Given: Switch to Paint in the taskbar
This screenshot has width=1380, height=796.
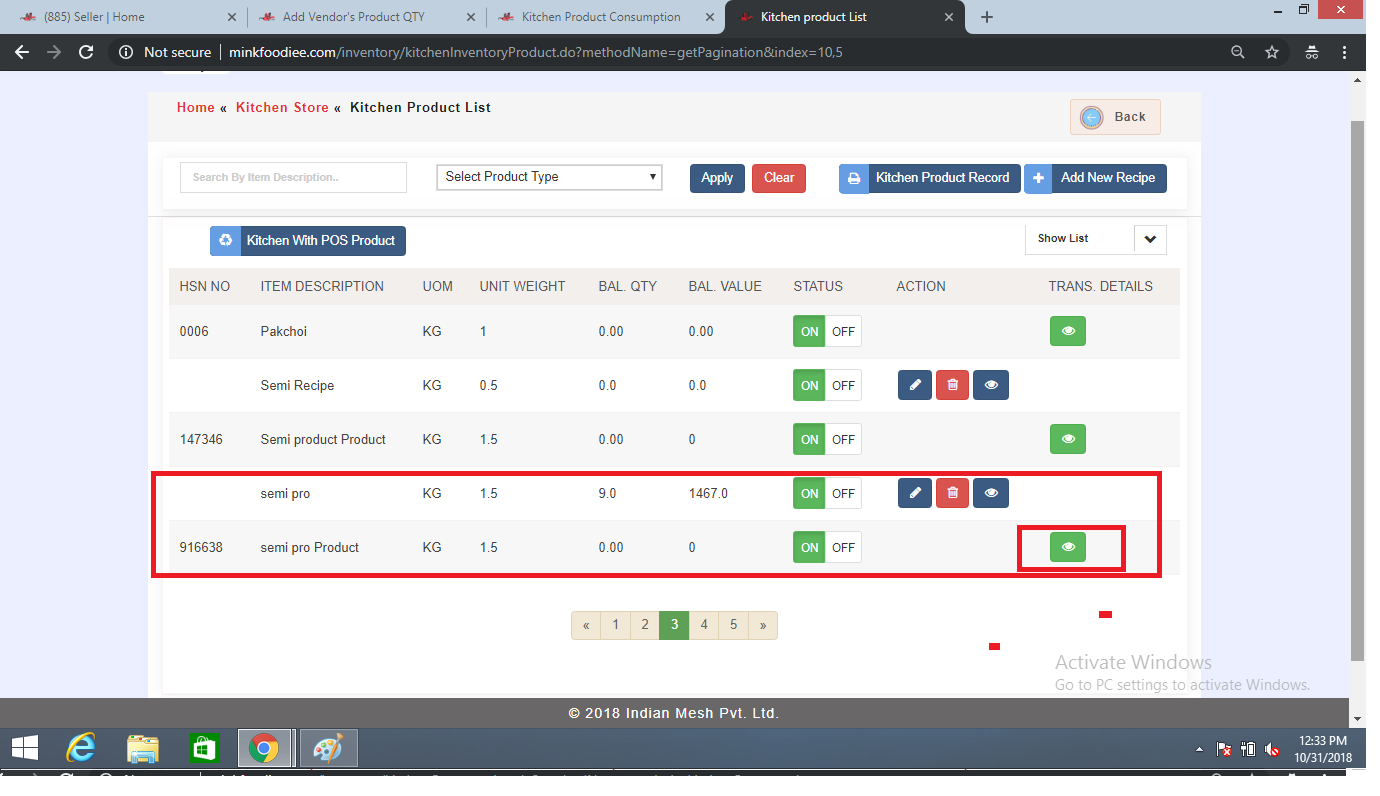Looking at the screenshot, I should [x=328, y=748].
